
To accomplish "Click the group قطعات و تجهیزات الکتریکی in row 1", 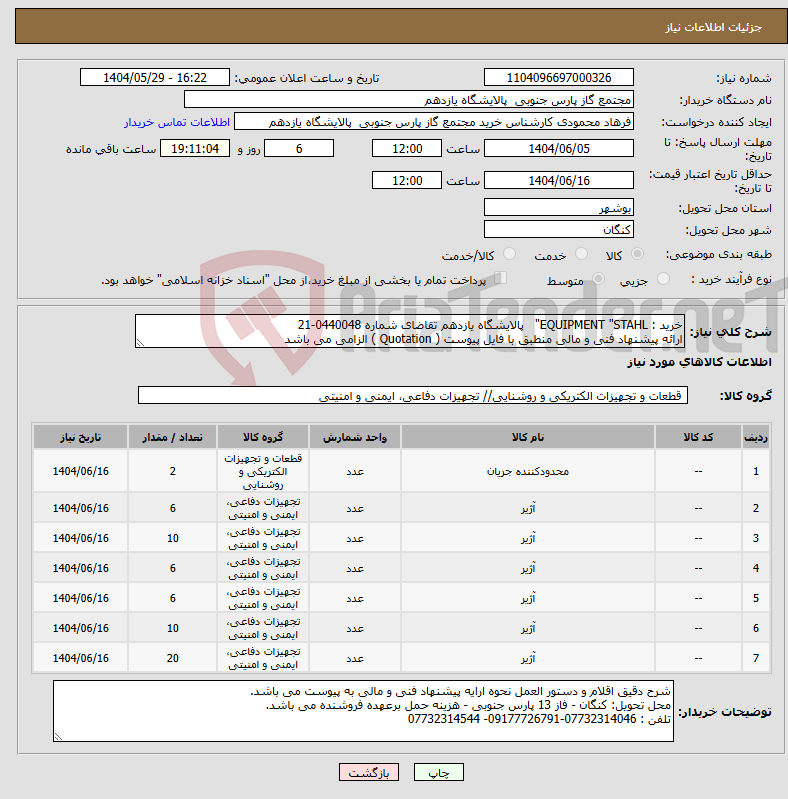I will coord(263,471).
